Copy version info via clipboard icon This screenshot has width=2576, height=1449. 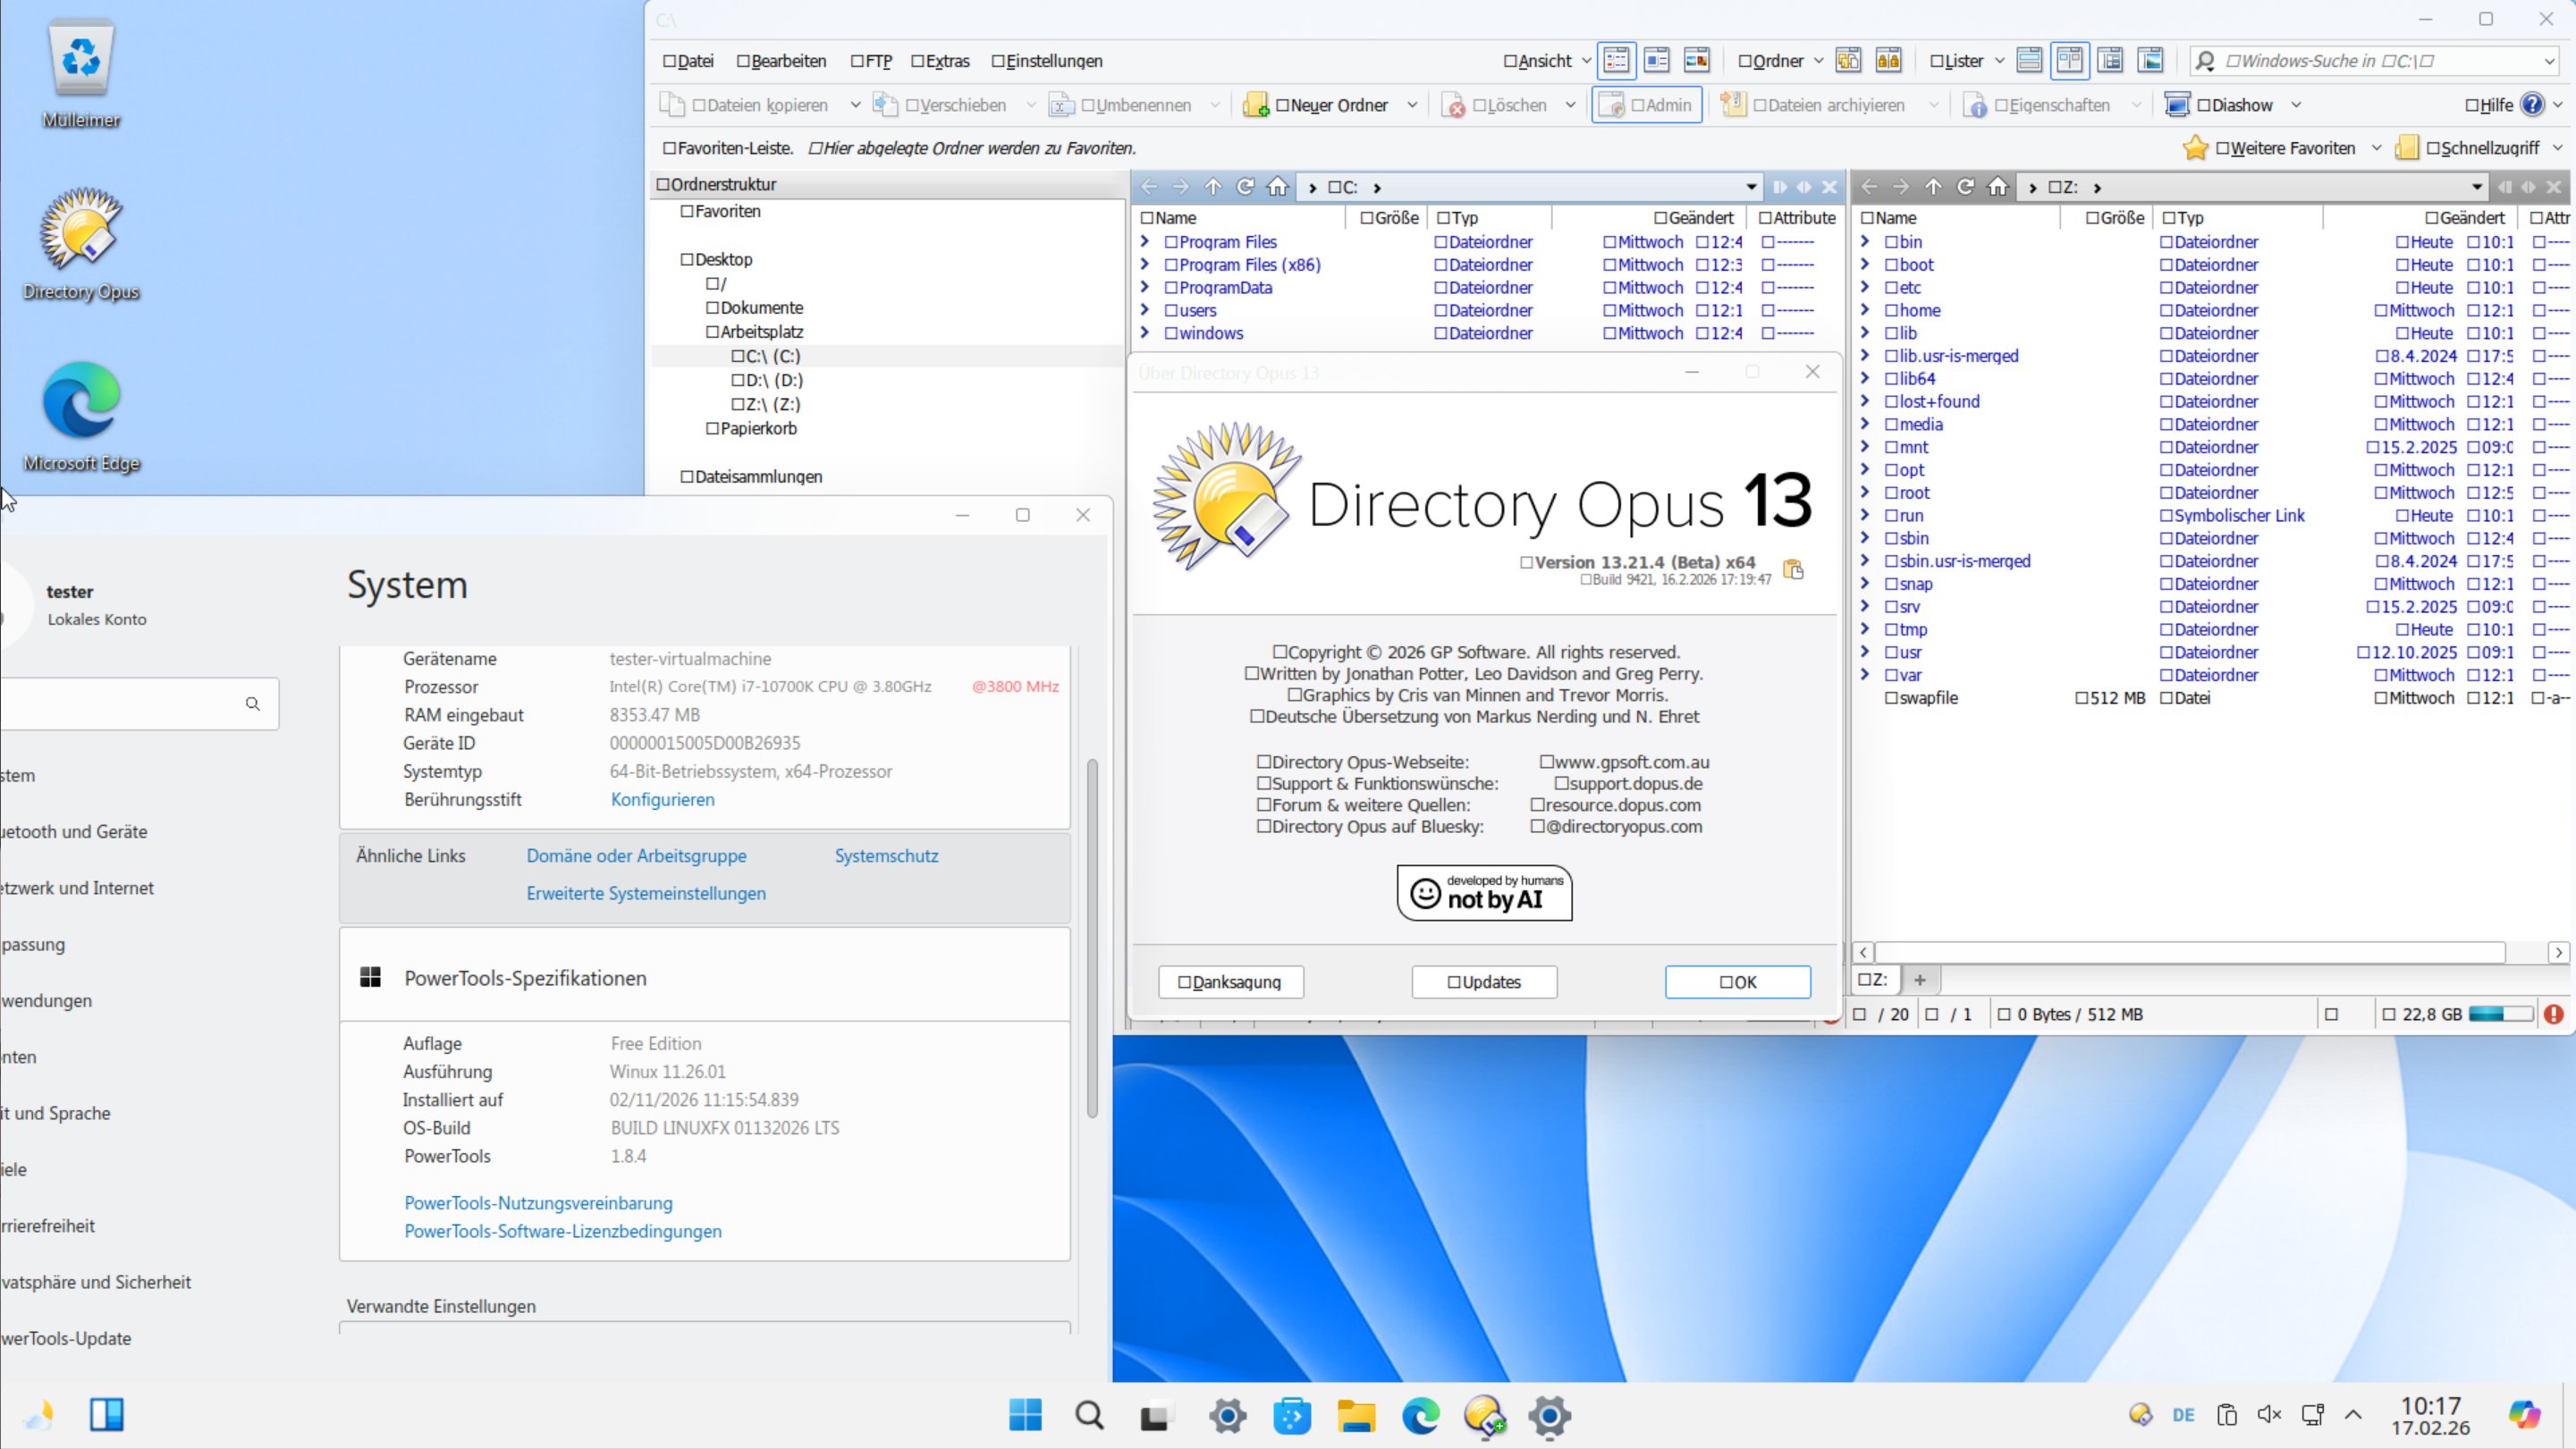pyautogui.click(x=1793, y=569)
